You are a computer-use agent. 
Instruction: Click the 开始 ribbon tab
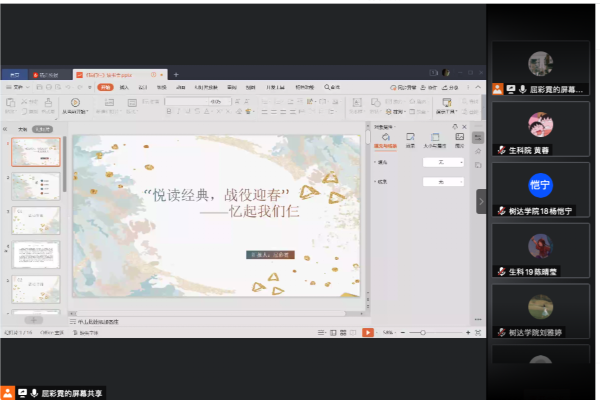pos(104,88)
